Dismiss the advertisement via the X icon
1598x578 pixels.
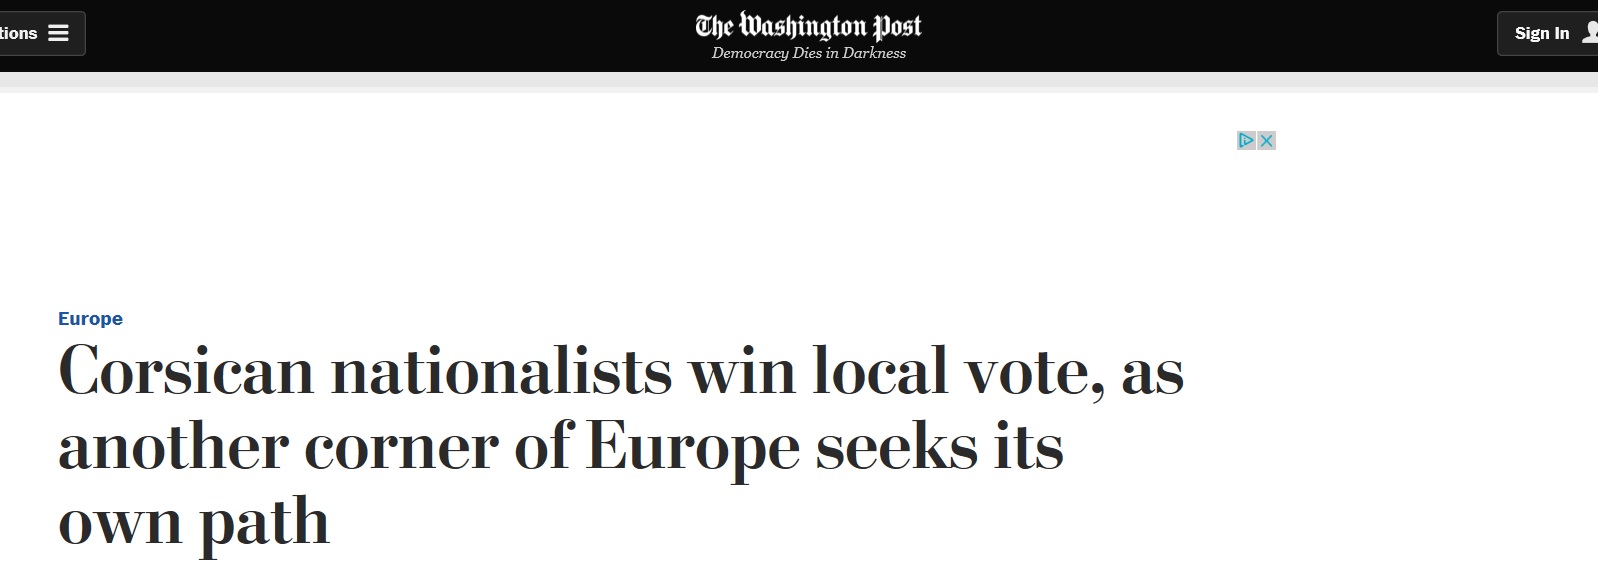(1266, 140)
